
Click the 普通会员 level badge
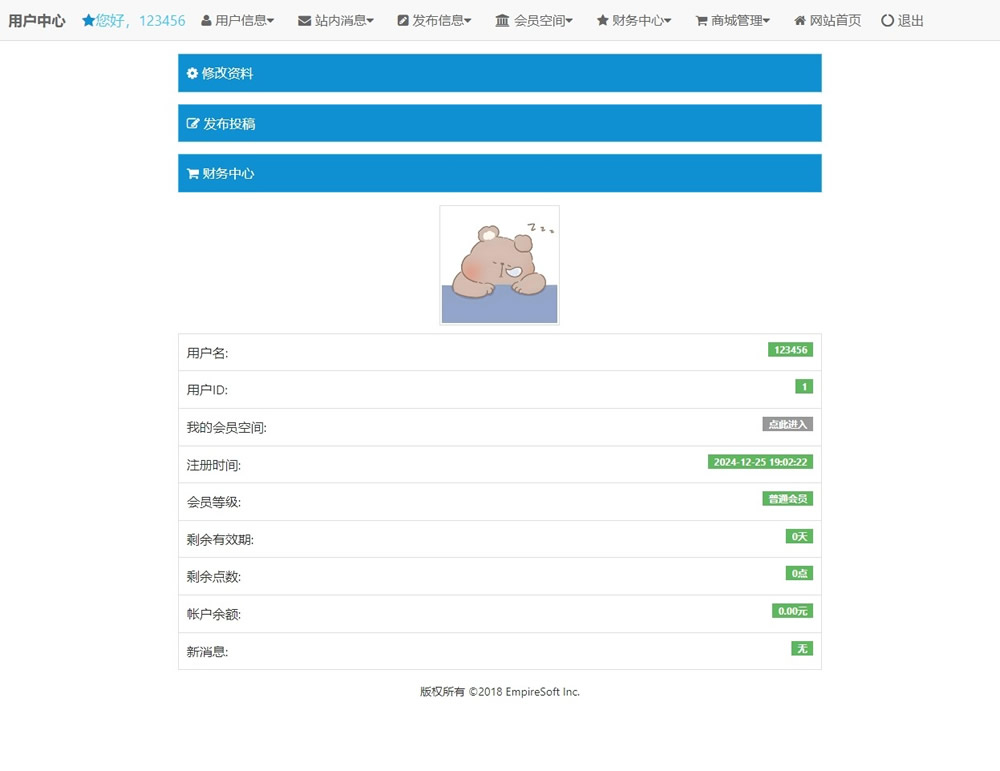[x=787, y=499]
